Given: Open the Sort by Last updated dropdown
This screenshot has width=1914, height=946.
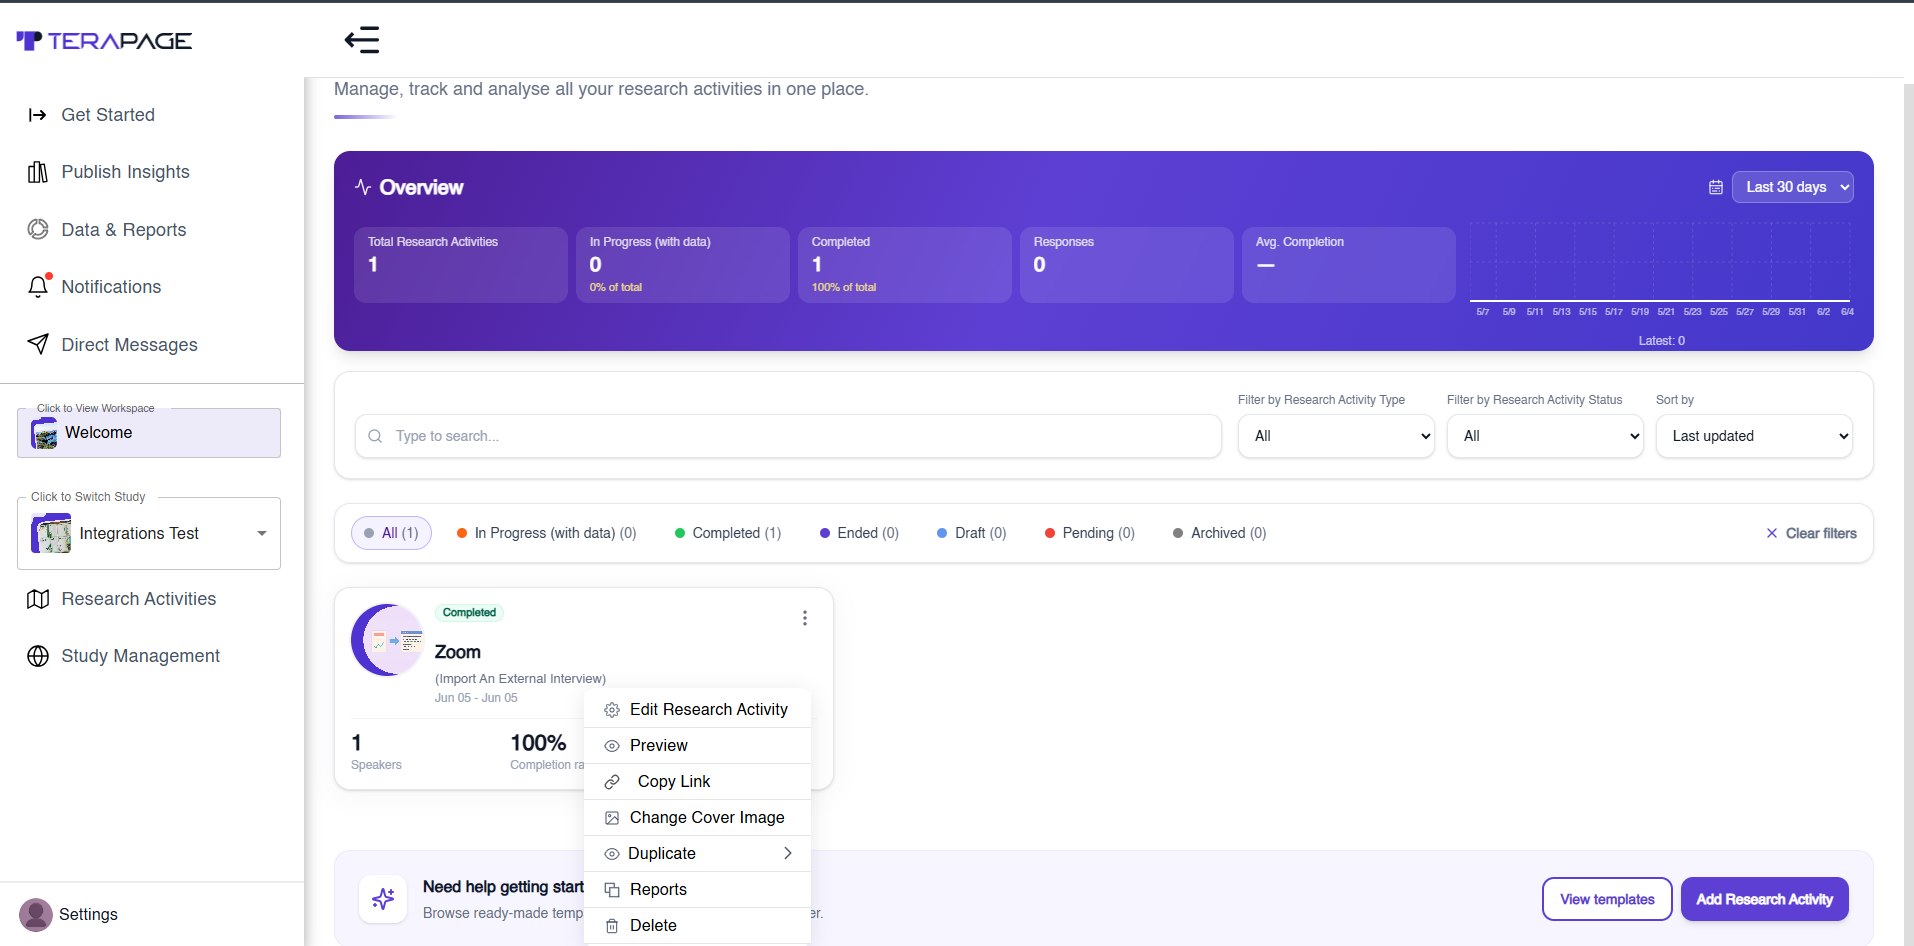Looking at the screenshot, I should coord(1754,436).
